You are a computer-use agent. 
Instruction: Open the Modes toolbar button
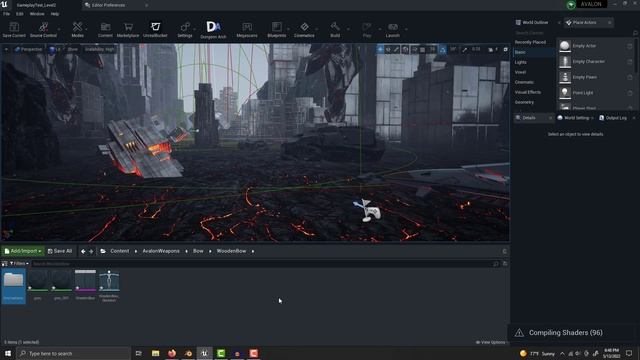point(78,30)
